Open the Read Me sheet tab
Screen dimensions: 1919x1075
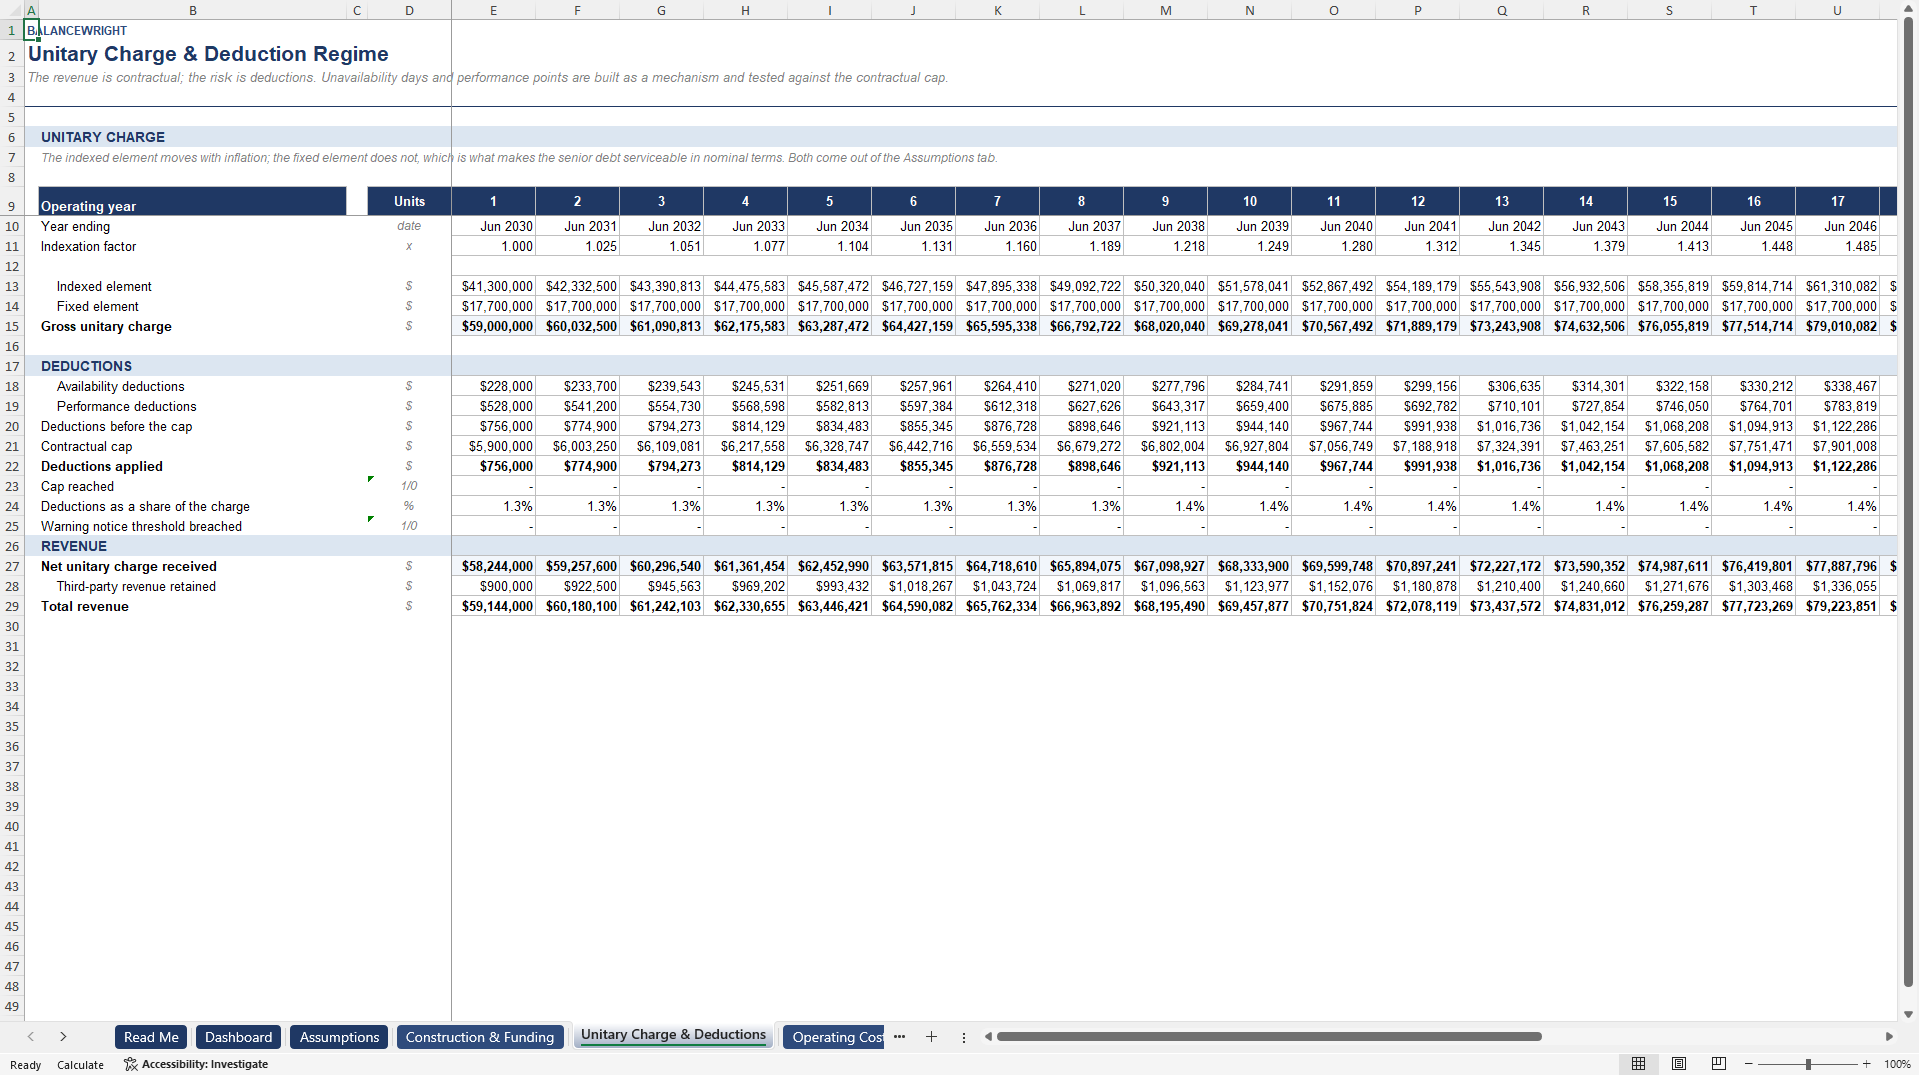[151, 1037]
